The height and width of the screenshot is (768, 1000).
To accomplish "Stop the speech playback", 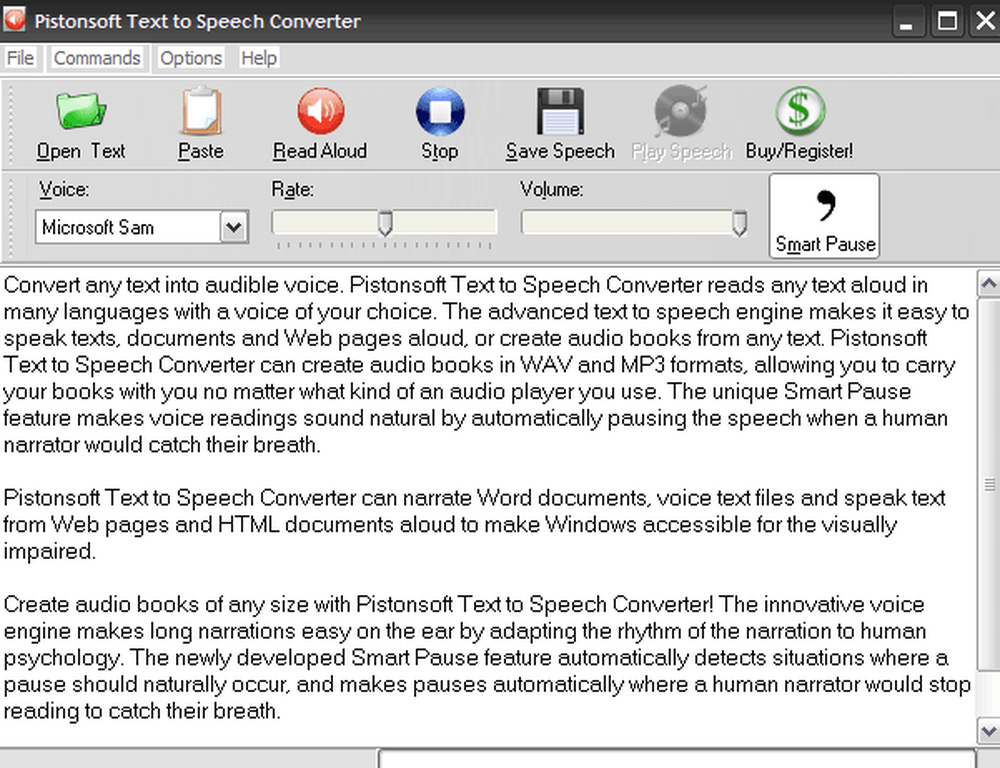I will (440, 124).
